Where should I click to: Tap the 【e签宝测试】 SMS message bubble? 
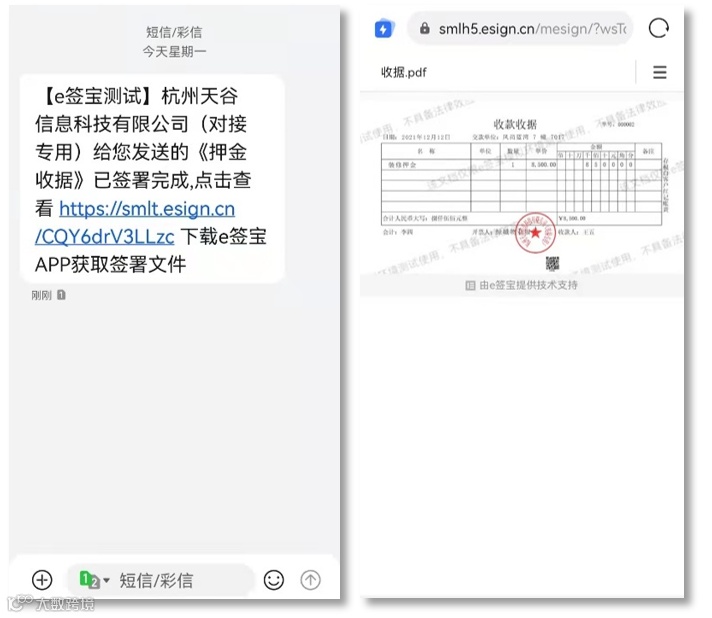(152, 178)
